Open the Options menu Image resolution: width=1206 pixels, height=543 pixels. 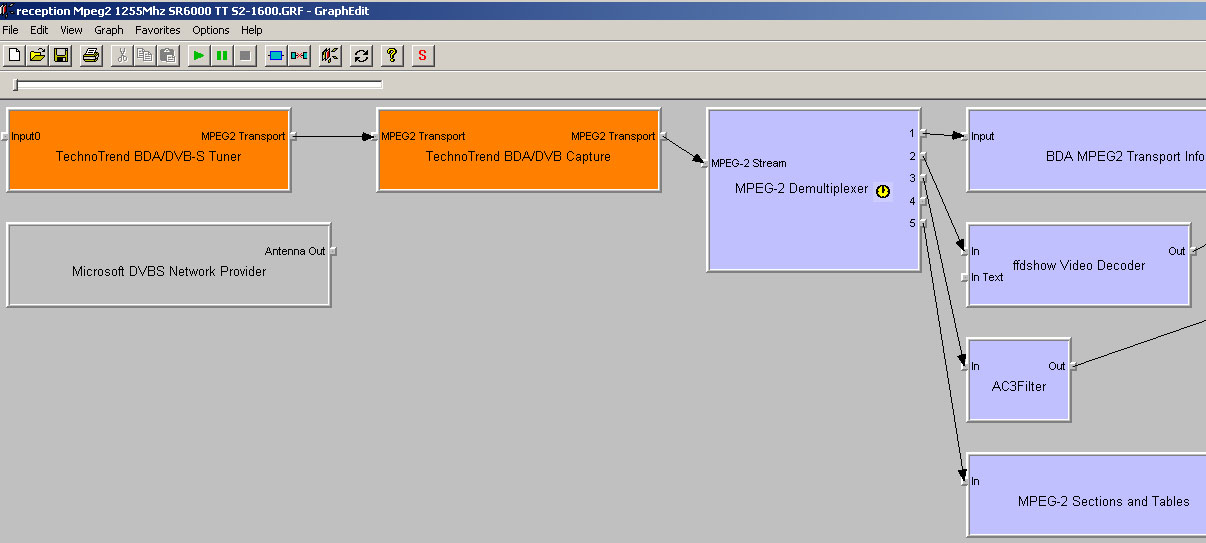click(211, 30)
